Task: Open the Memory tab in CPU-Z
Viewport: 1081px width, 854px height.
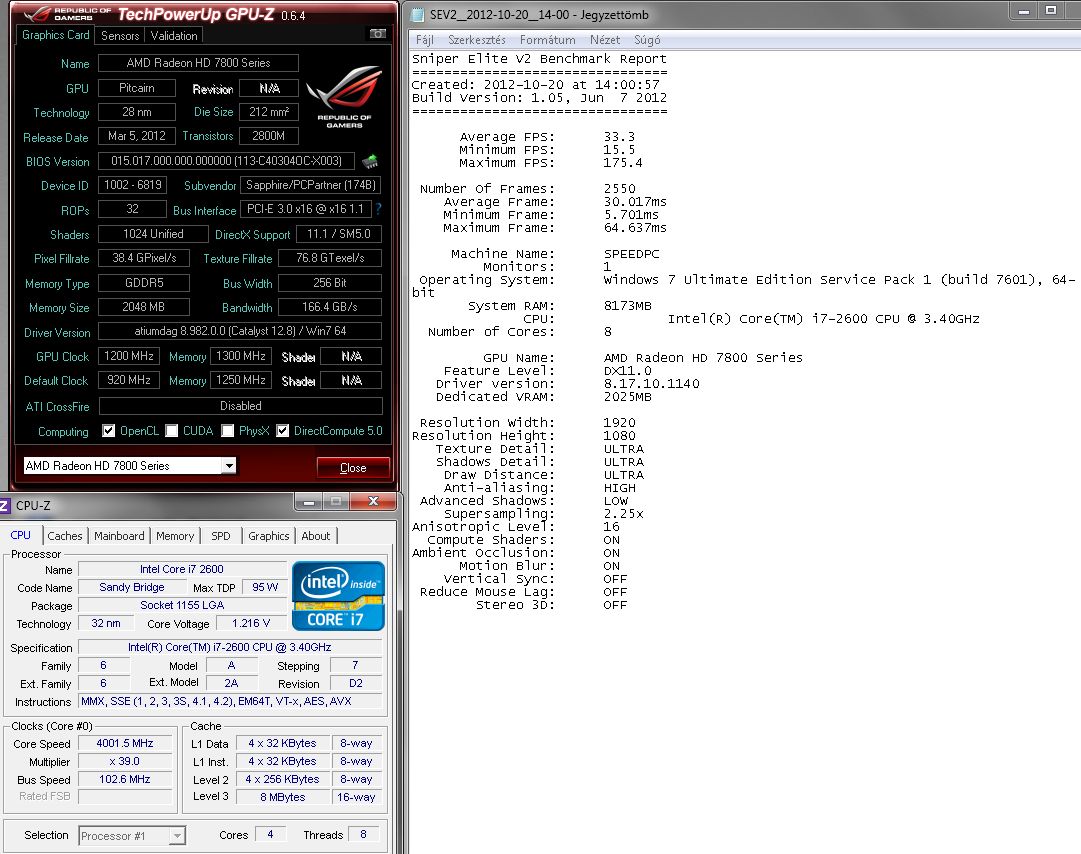Action: click(x=174, y=536)
